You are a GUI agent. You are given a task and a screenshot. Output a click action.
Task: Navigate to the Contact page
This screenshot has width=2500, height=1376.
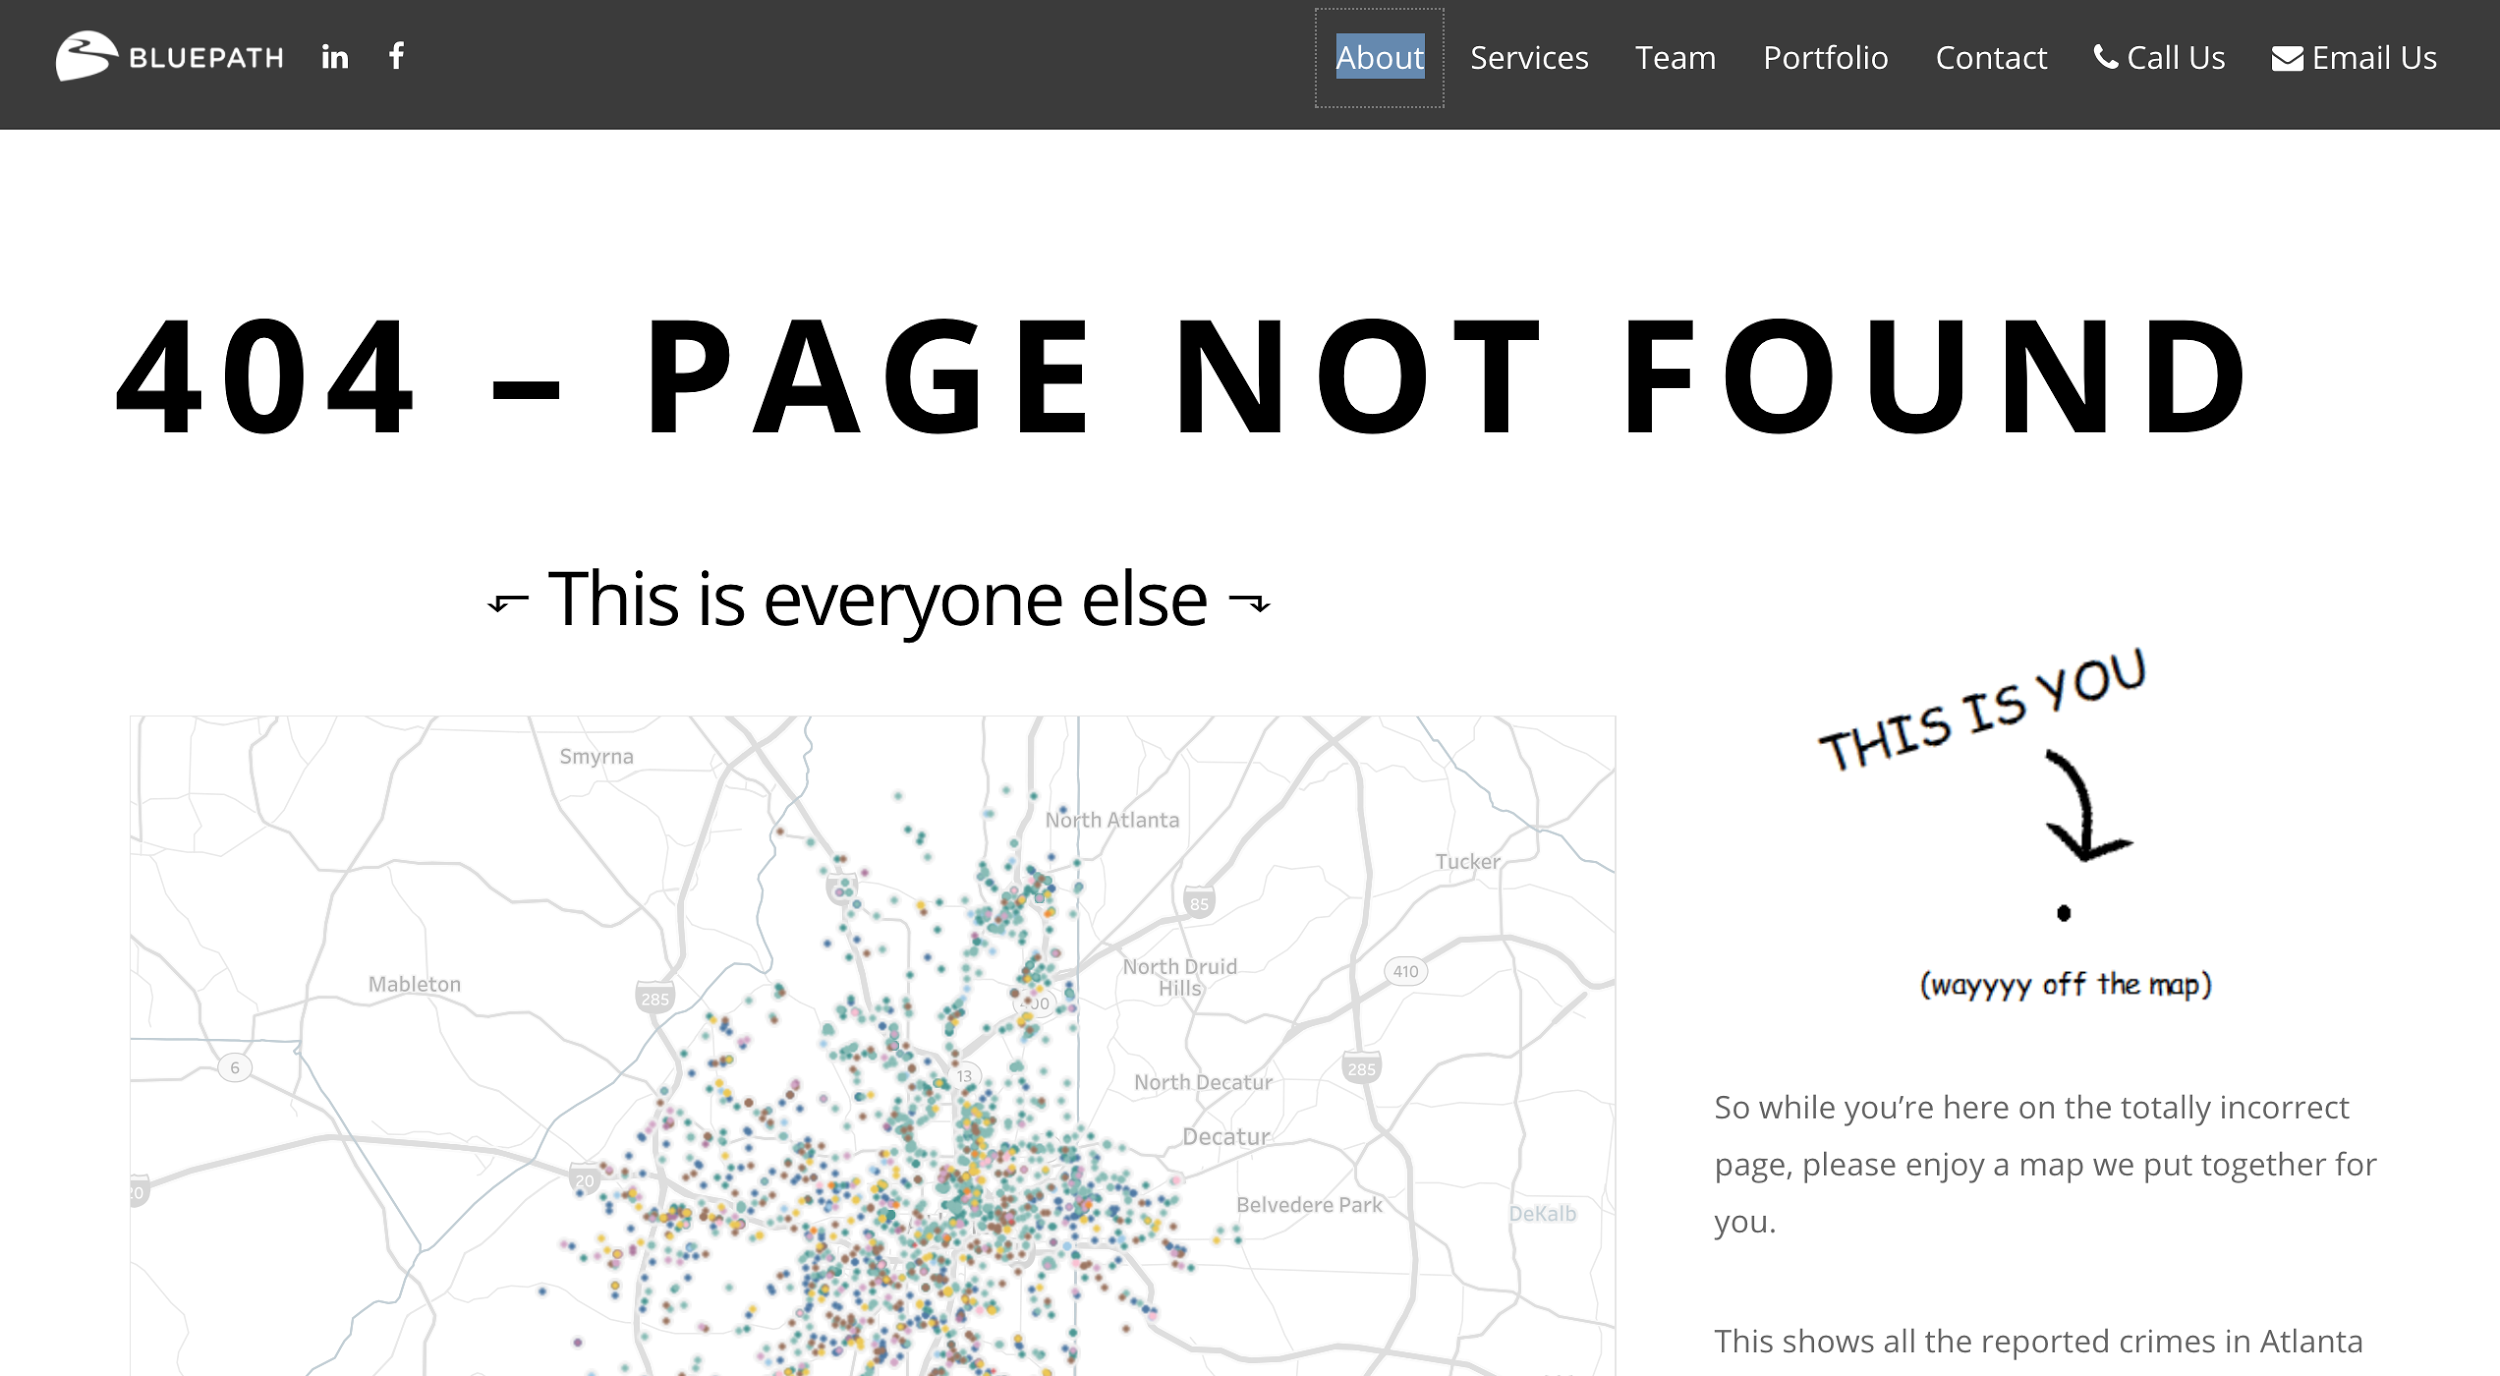[x=1990, y=57]
